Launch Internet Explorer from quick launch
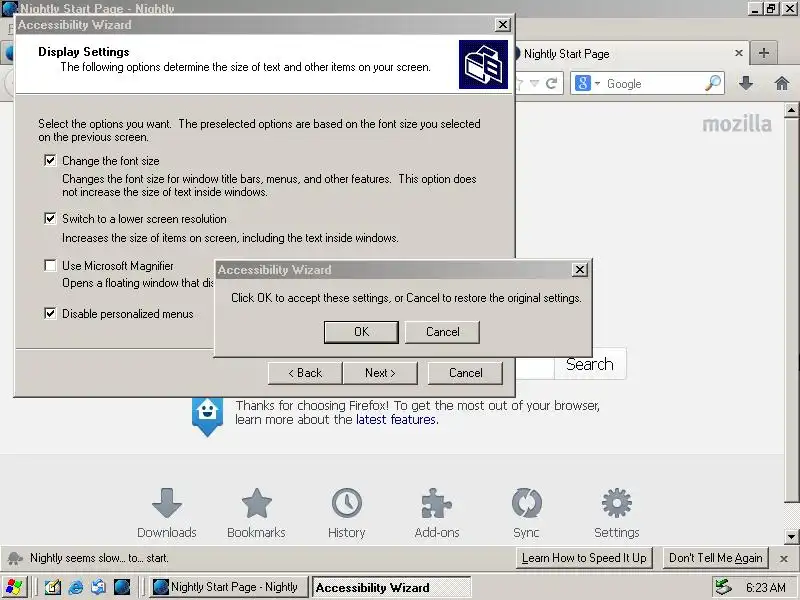800x600 pixels. coord(76,587)
